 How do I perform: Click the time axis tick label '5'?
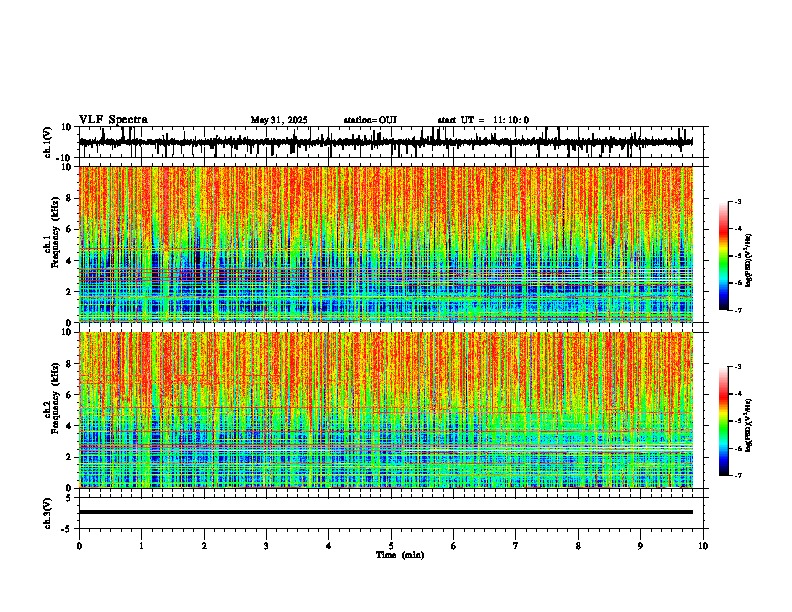coord(391,546)
